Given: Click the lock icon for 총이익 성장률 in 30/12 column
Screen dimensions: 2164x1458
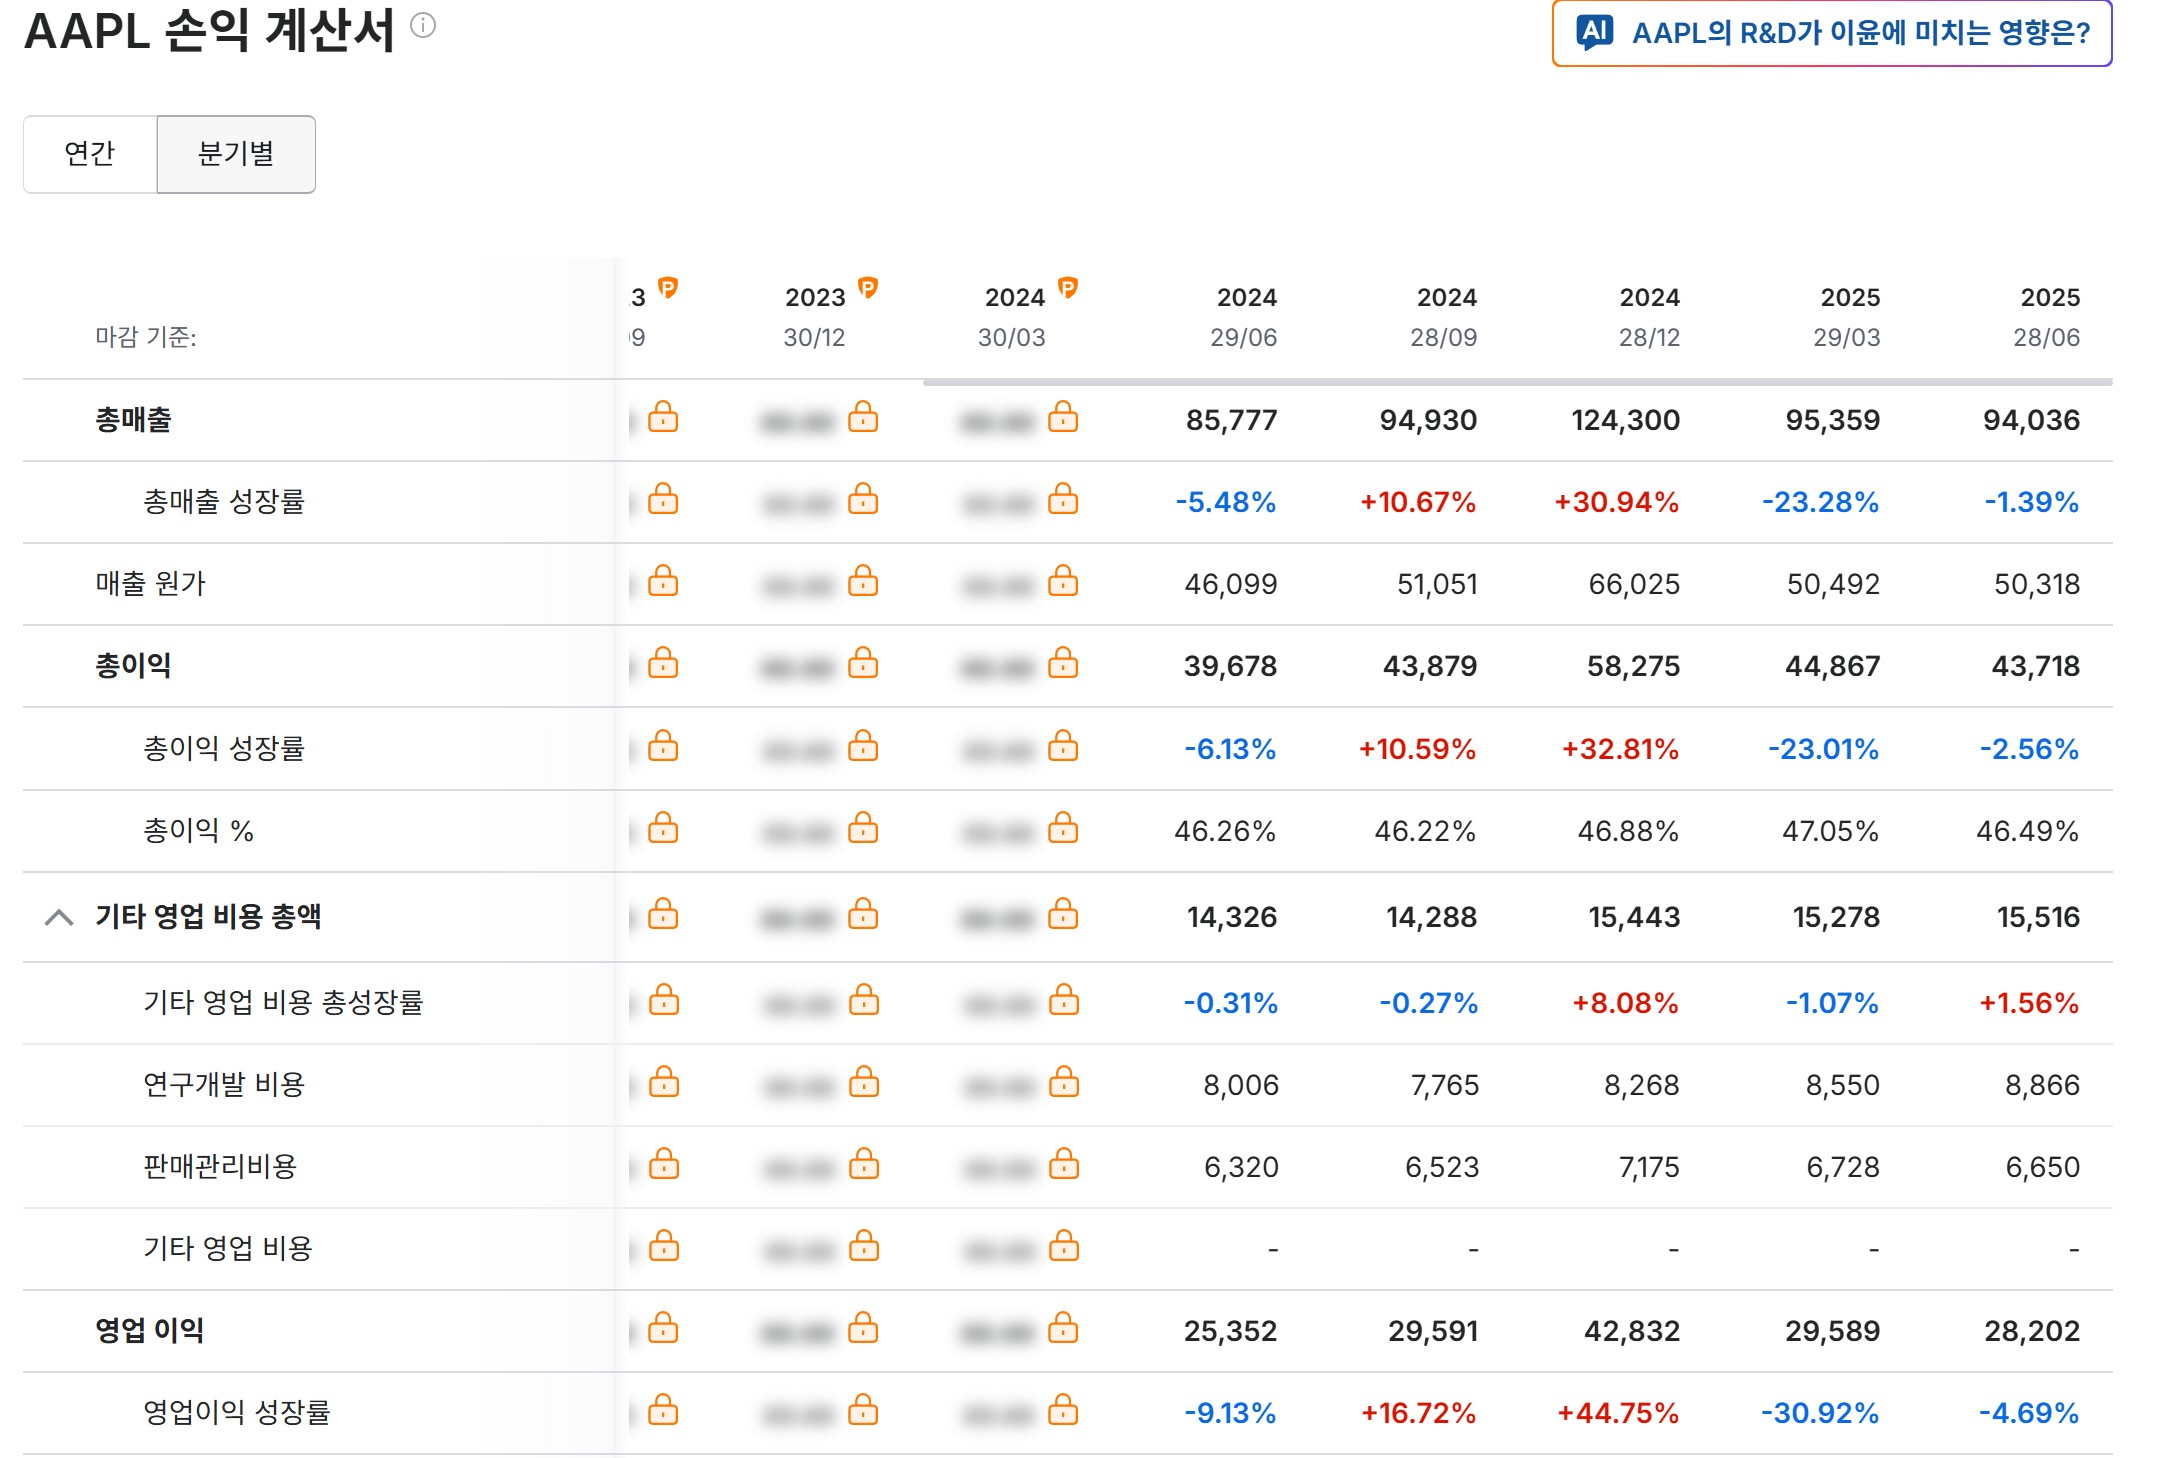Looking at the screenshot, I should point(863,745).
